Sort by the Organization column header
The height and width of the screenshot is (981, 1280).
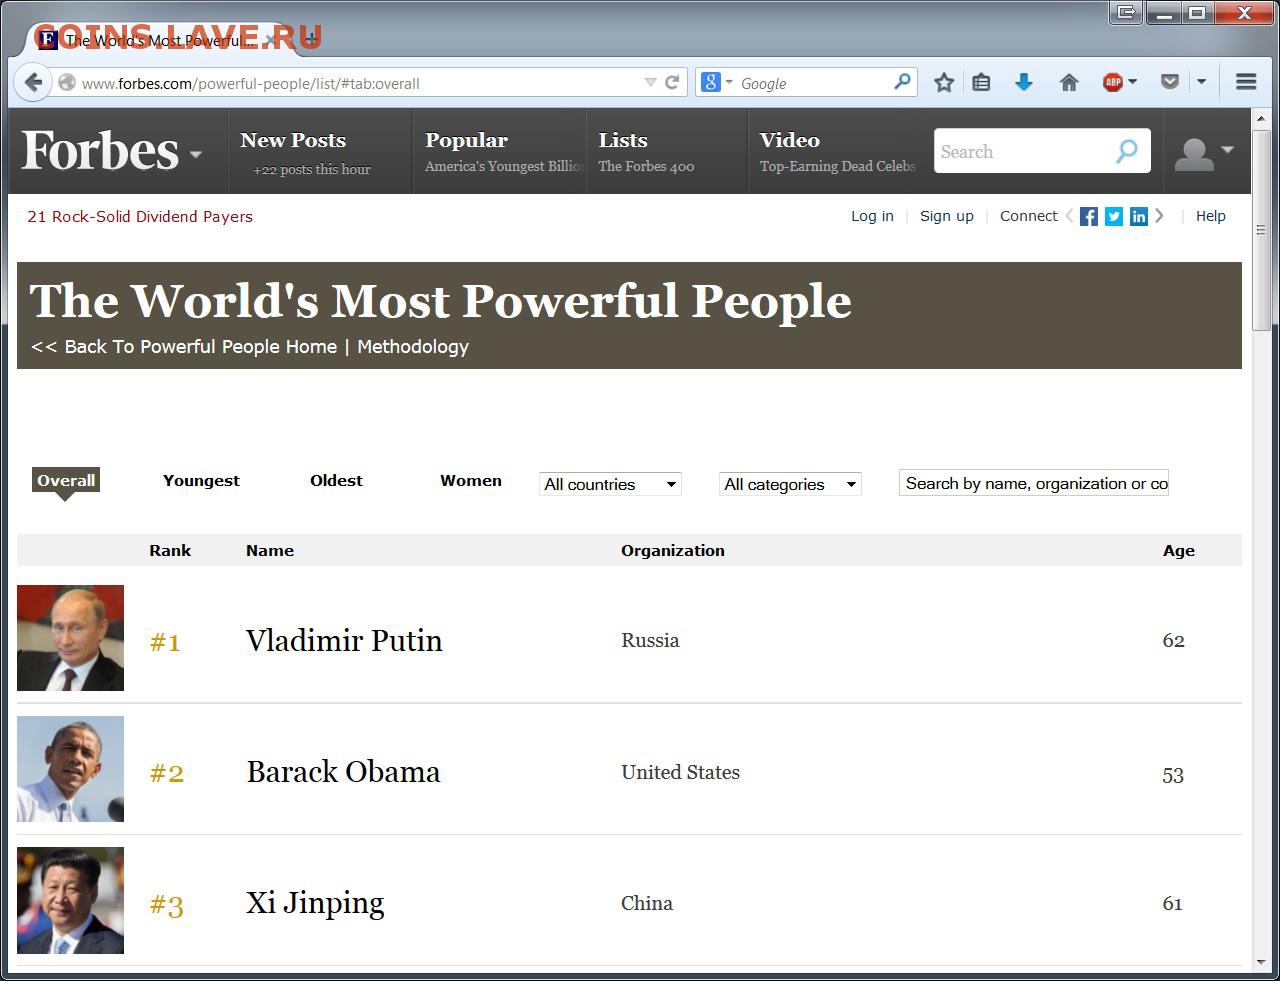click(673, 550)
